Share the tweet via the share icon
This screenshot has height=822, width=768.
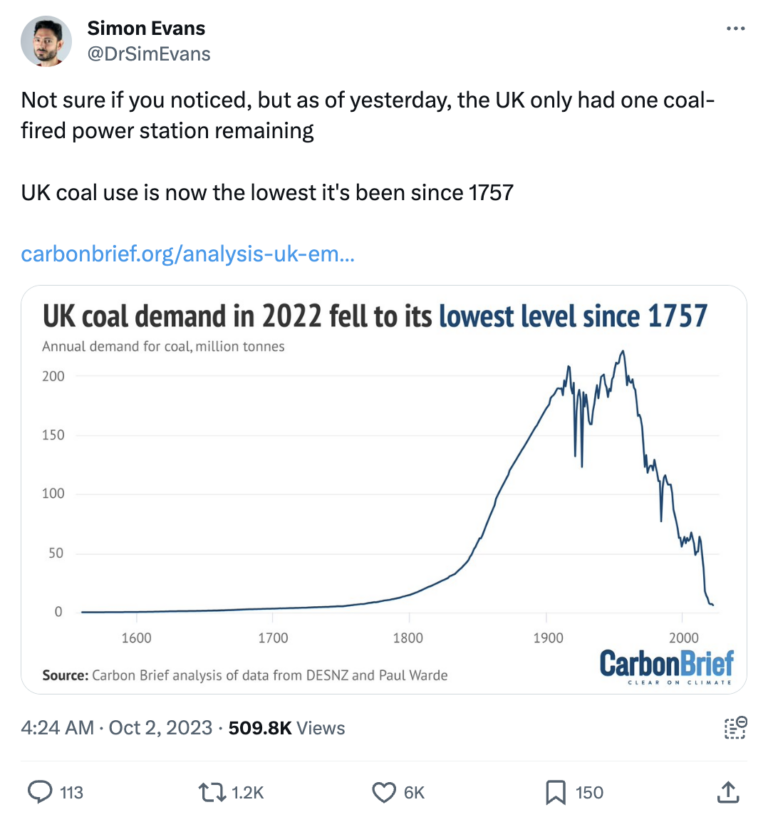tap(728, 792)
